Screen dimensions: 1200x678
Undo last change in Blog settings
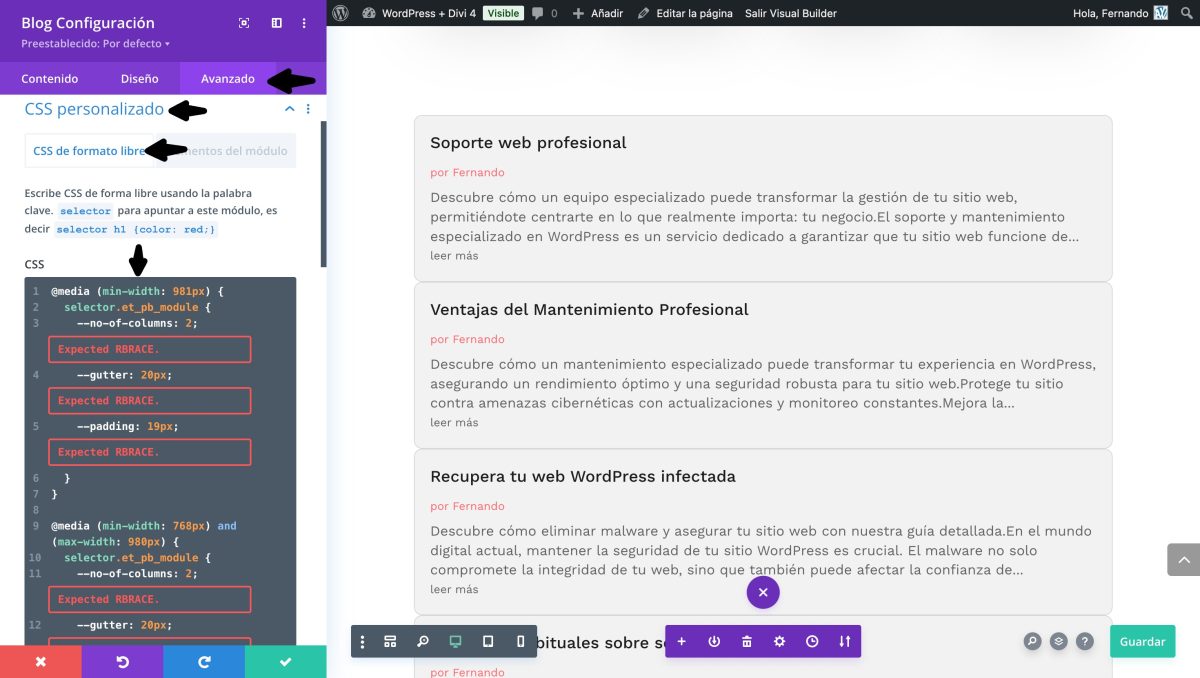tap(122, 662)
